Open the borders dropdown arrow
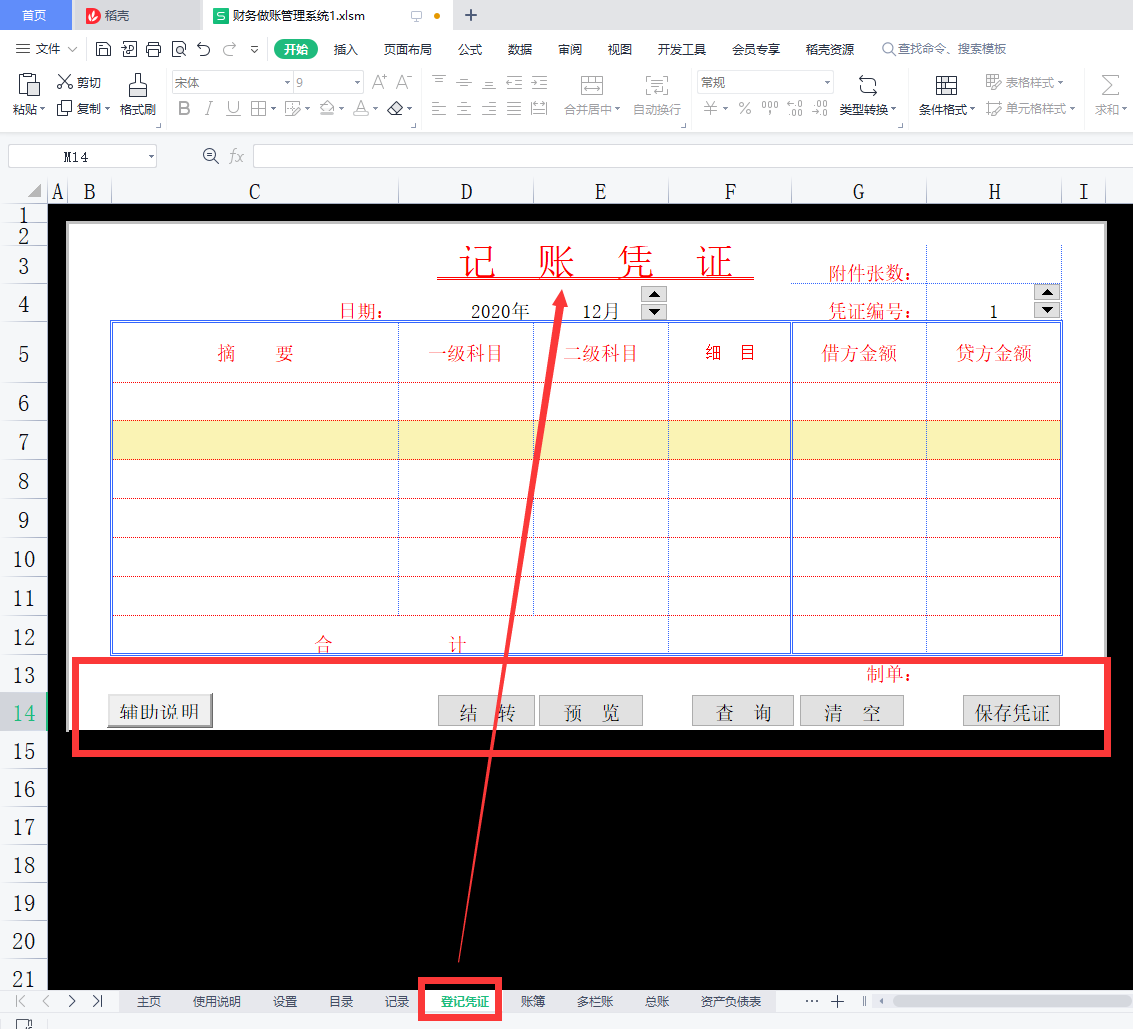The width and height of the screenshot is (1133, 1029). click(x=273, y=109)
